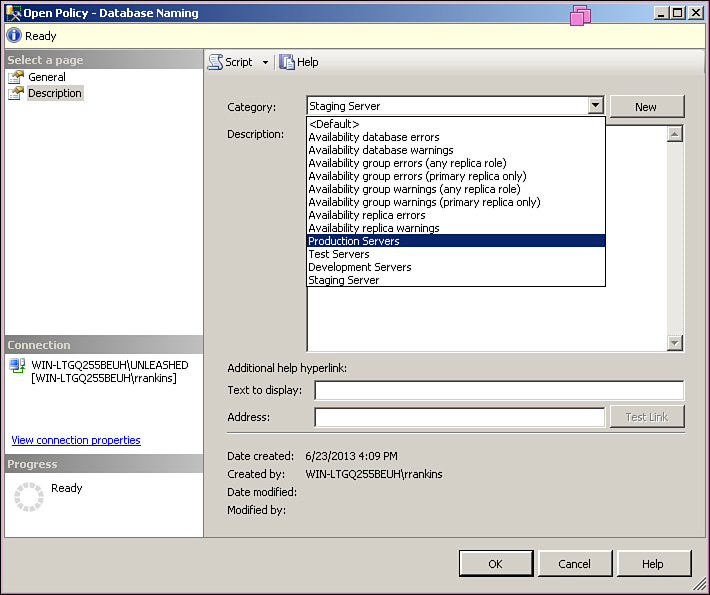The width and height of the screenshot is (710, 595).
Task: Click the Text to display field
Action: click(499, 391)
